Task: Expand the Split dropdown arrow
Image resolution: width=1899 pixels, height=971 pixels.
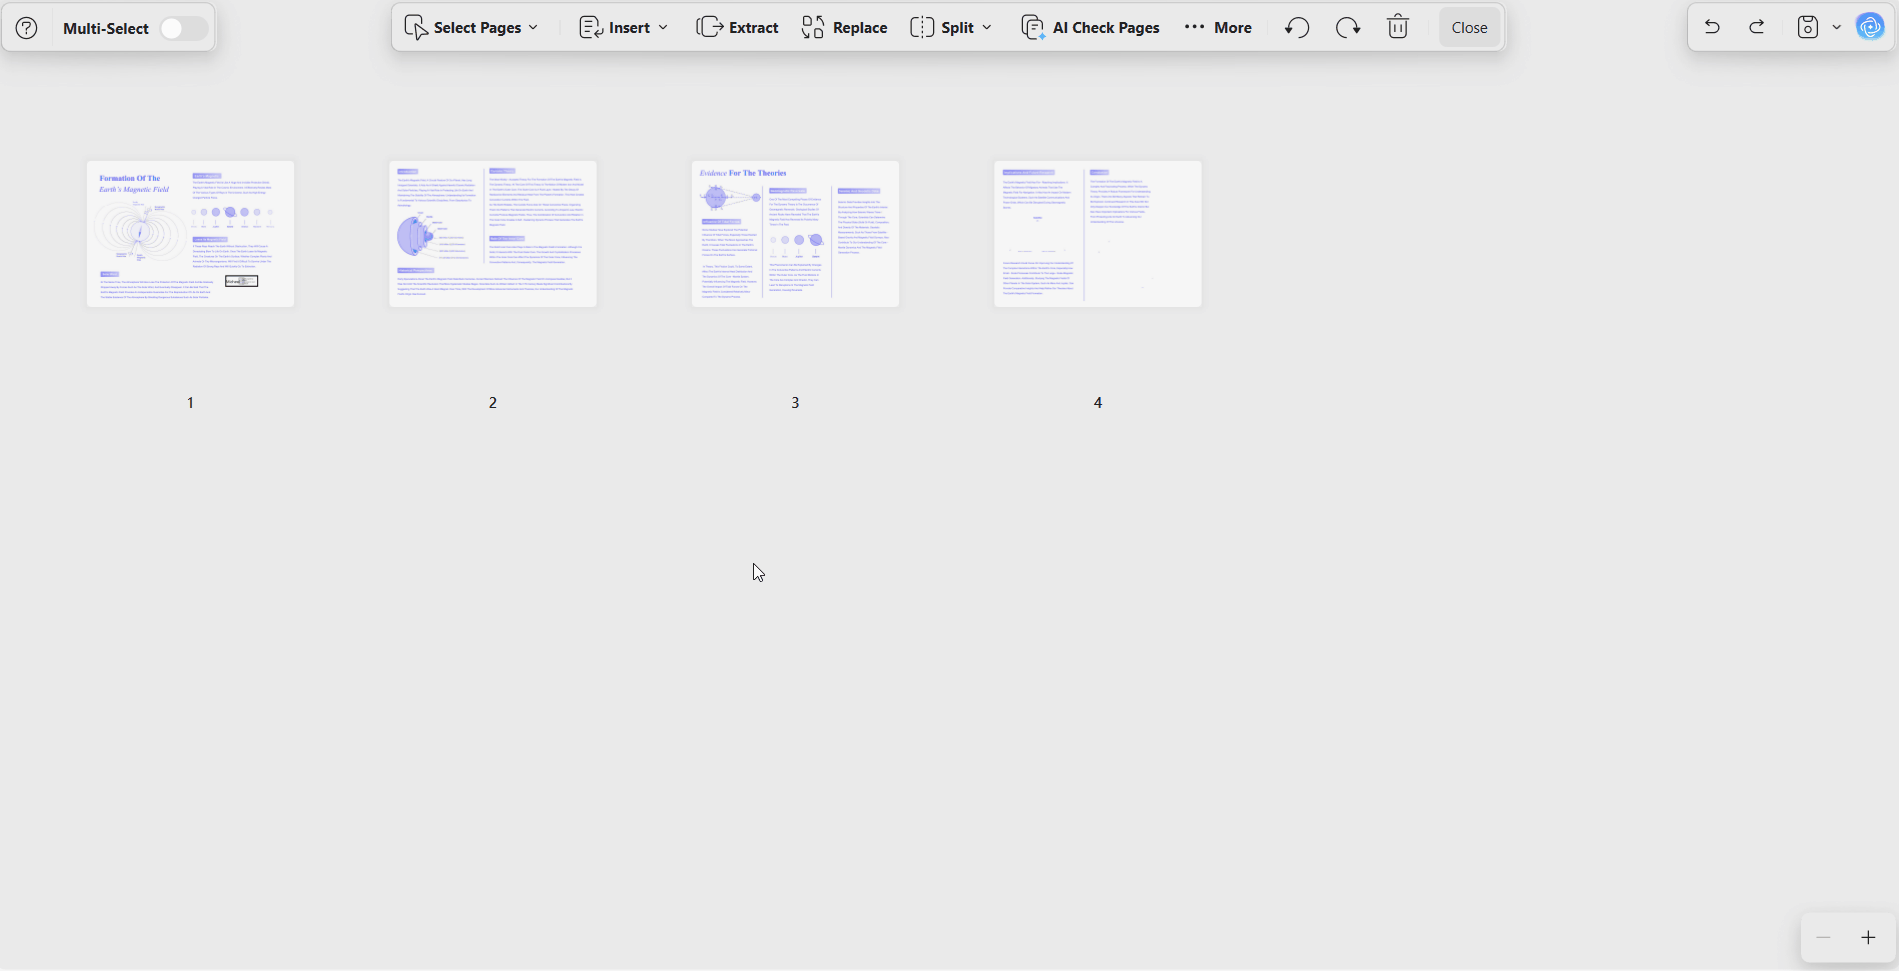Action: (x=987, y=28)
